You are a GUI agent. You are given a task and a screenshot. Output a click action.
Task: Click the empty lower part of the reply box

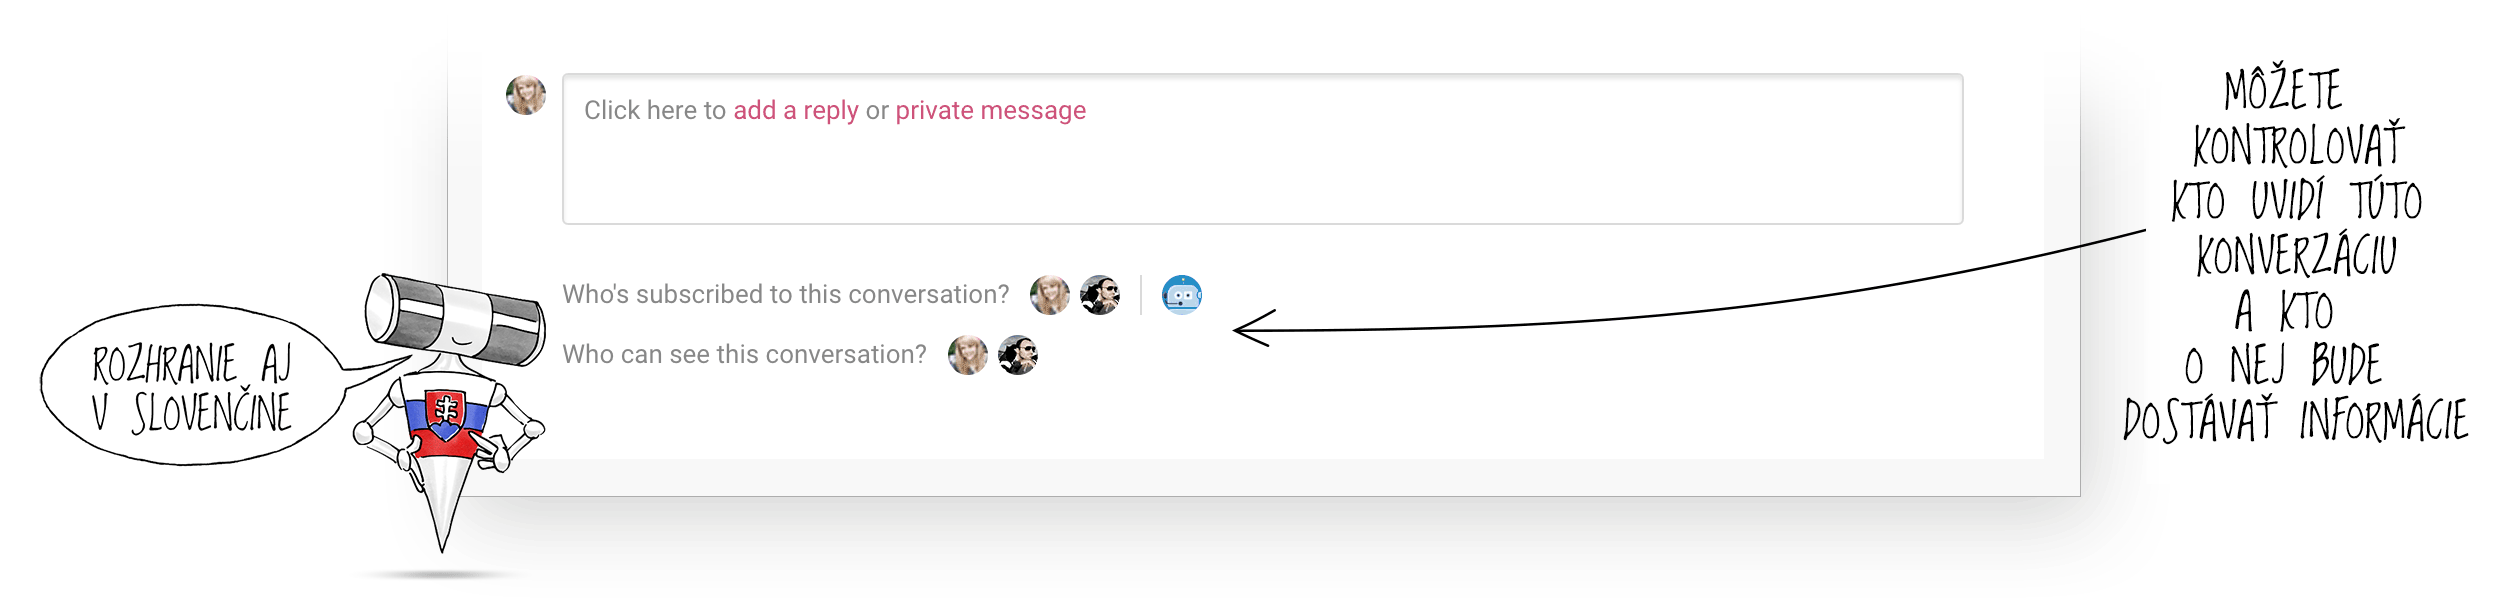1262,182
